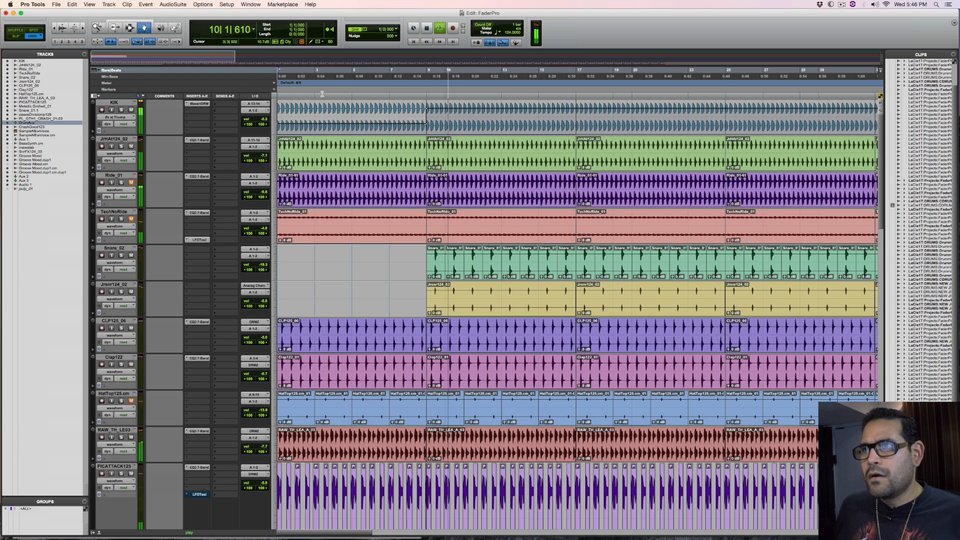This screenshot has height=540, width=960.
Task: Click the Snare_02 track name button
Action: [x=115, y=248]
